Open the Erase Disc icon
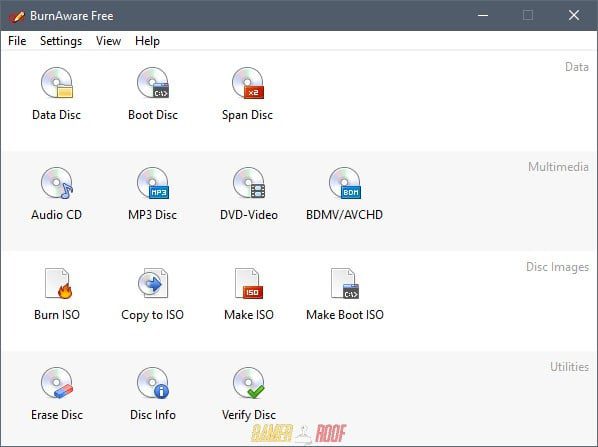Image resolution: width=598 pixels, height=447 pixels. click(x=57, y=383)
